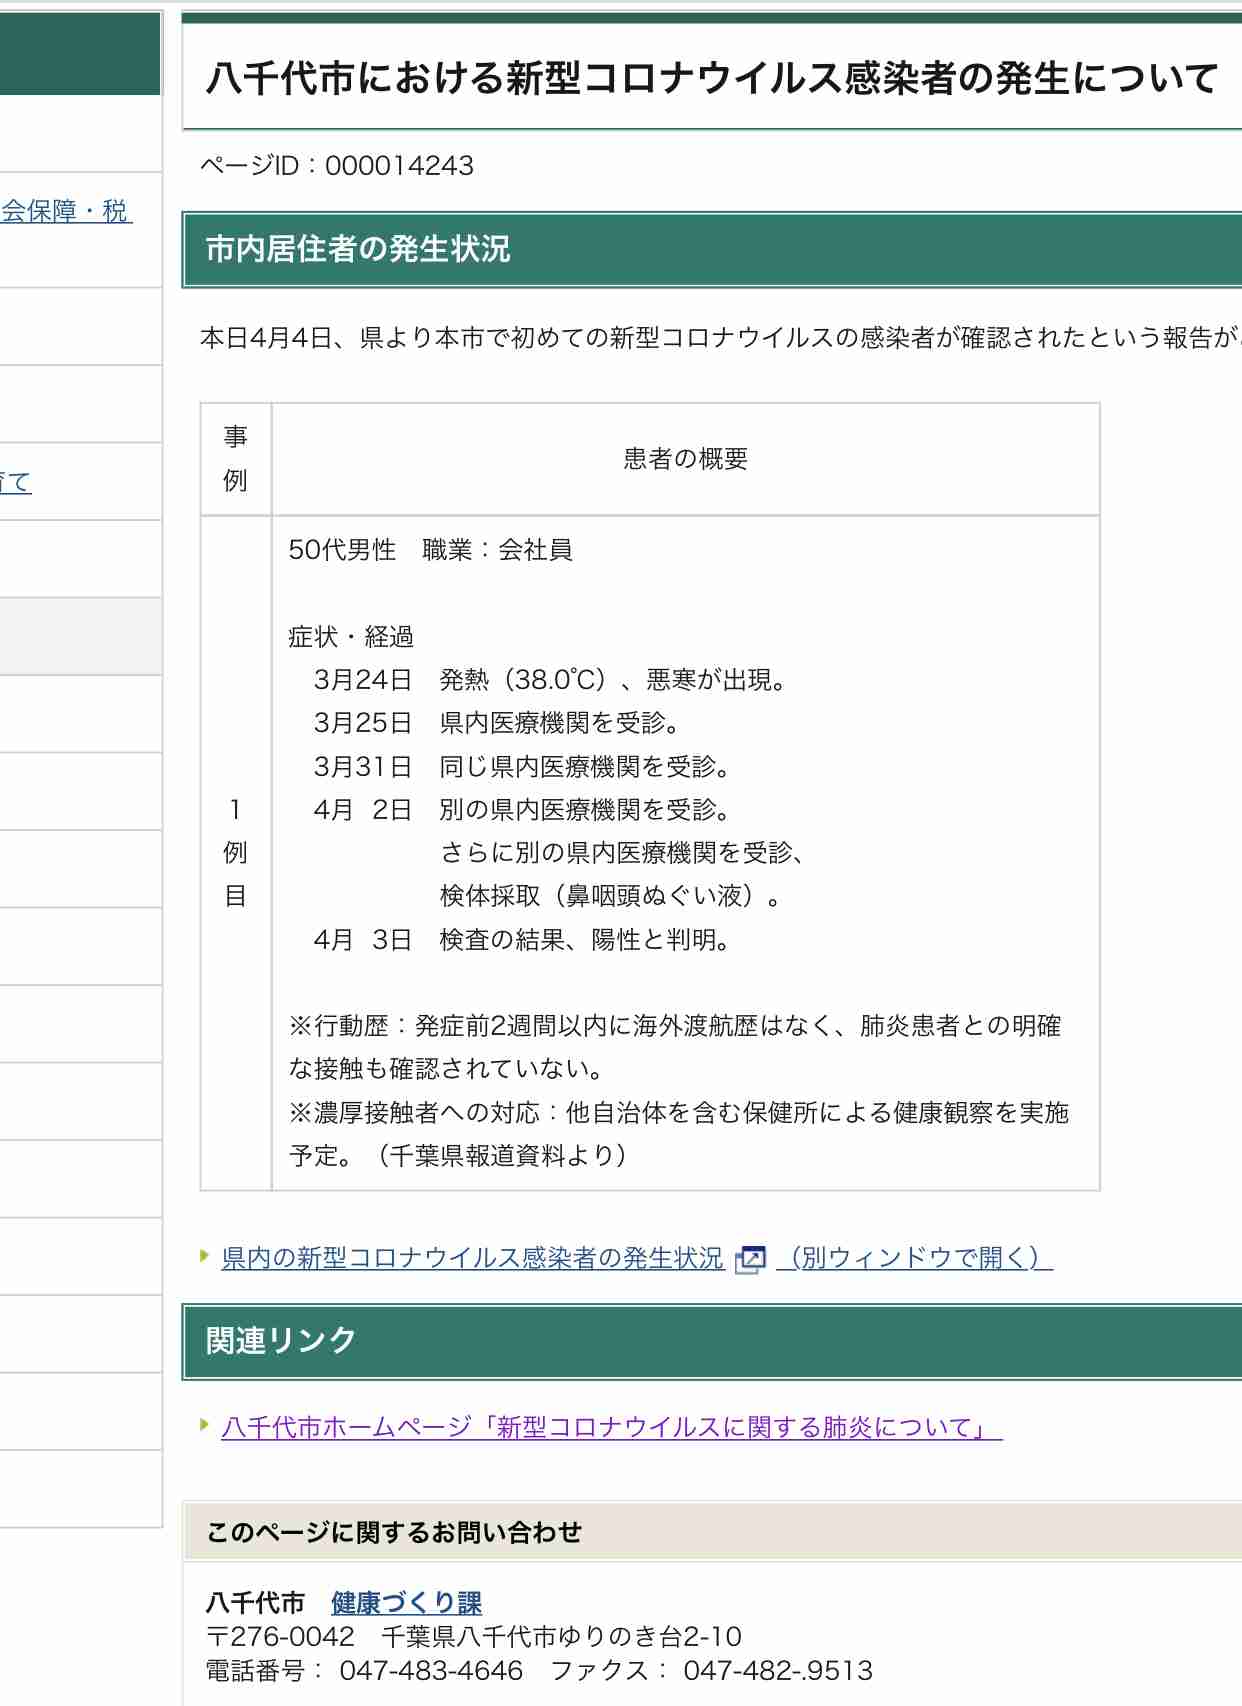
Task: Click the 4月 2日 別の県内医療機関を受診 entry
Action: pos(525,810)
